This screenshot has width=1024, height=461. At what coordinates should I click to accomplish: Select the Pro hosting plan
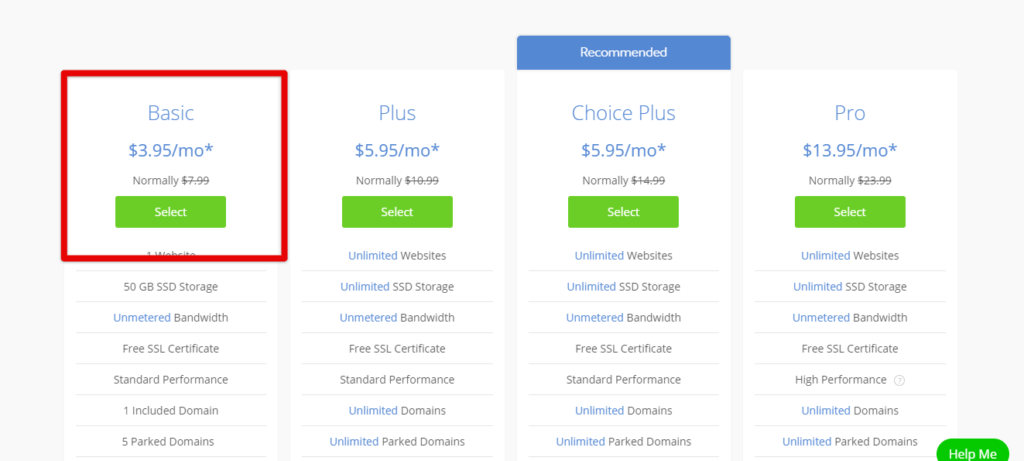[x=850, y=212]
